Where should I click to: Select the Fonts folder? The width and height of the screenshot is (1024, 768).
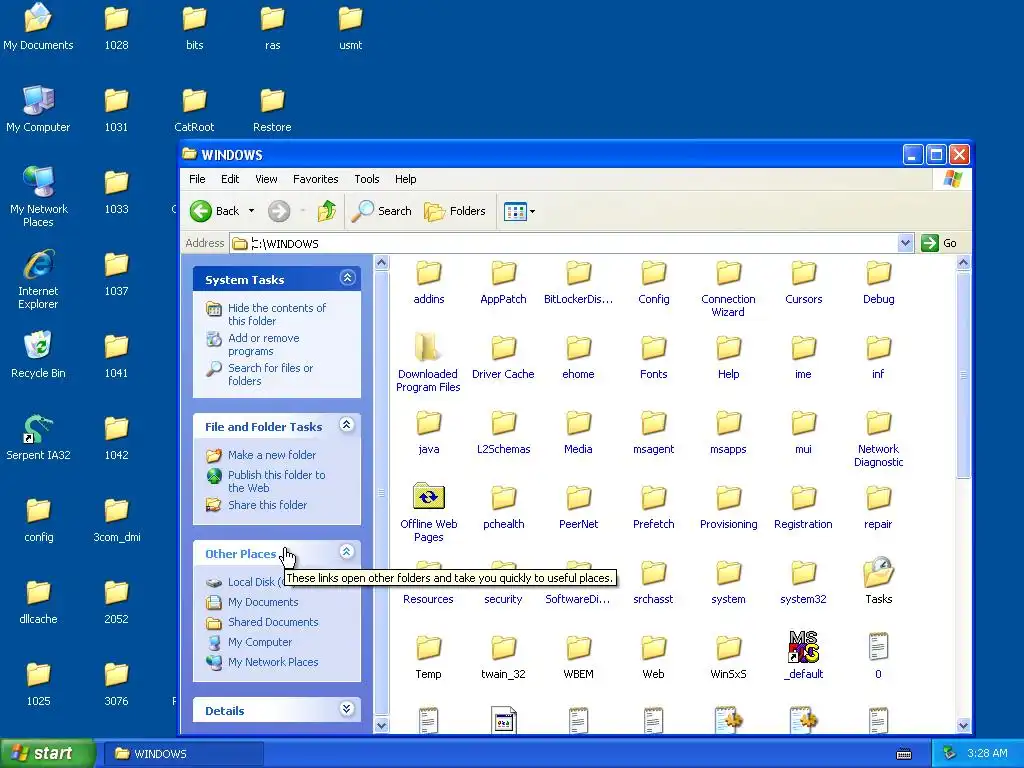653,359
